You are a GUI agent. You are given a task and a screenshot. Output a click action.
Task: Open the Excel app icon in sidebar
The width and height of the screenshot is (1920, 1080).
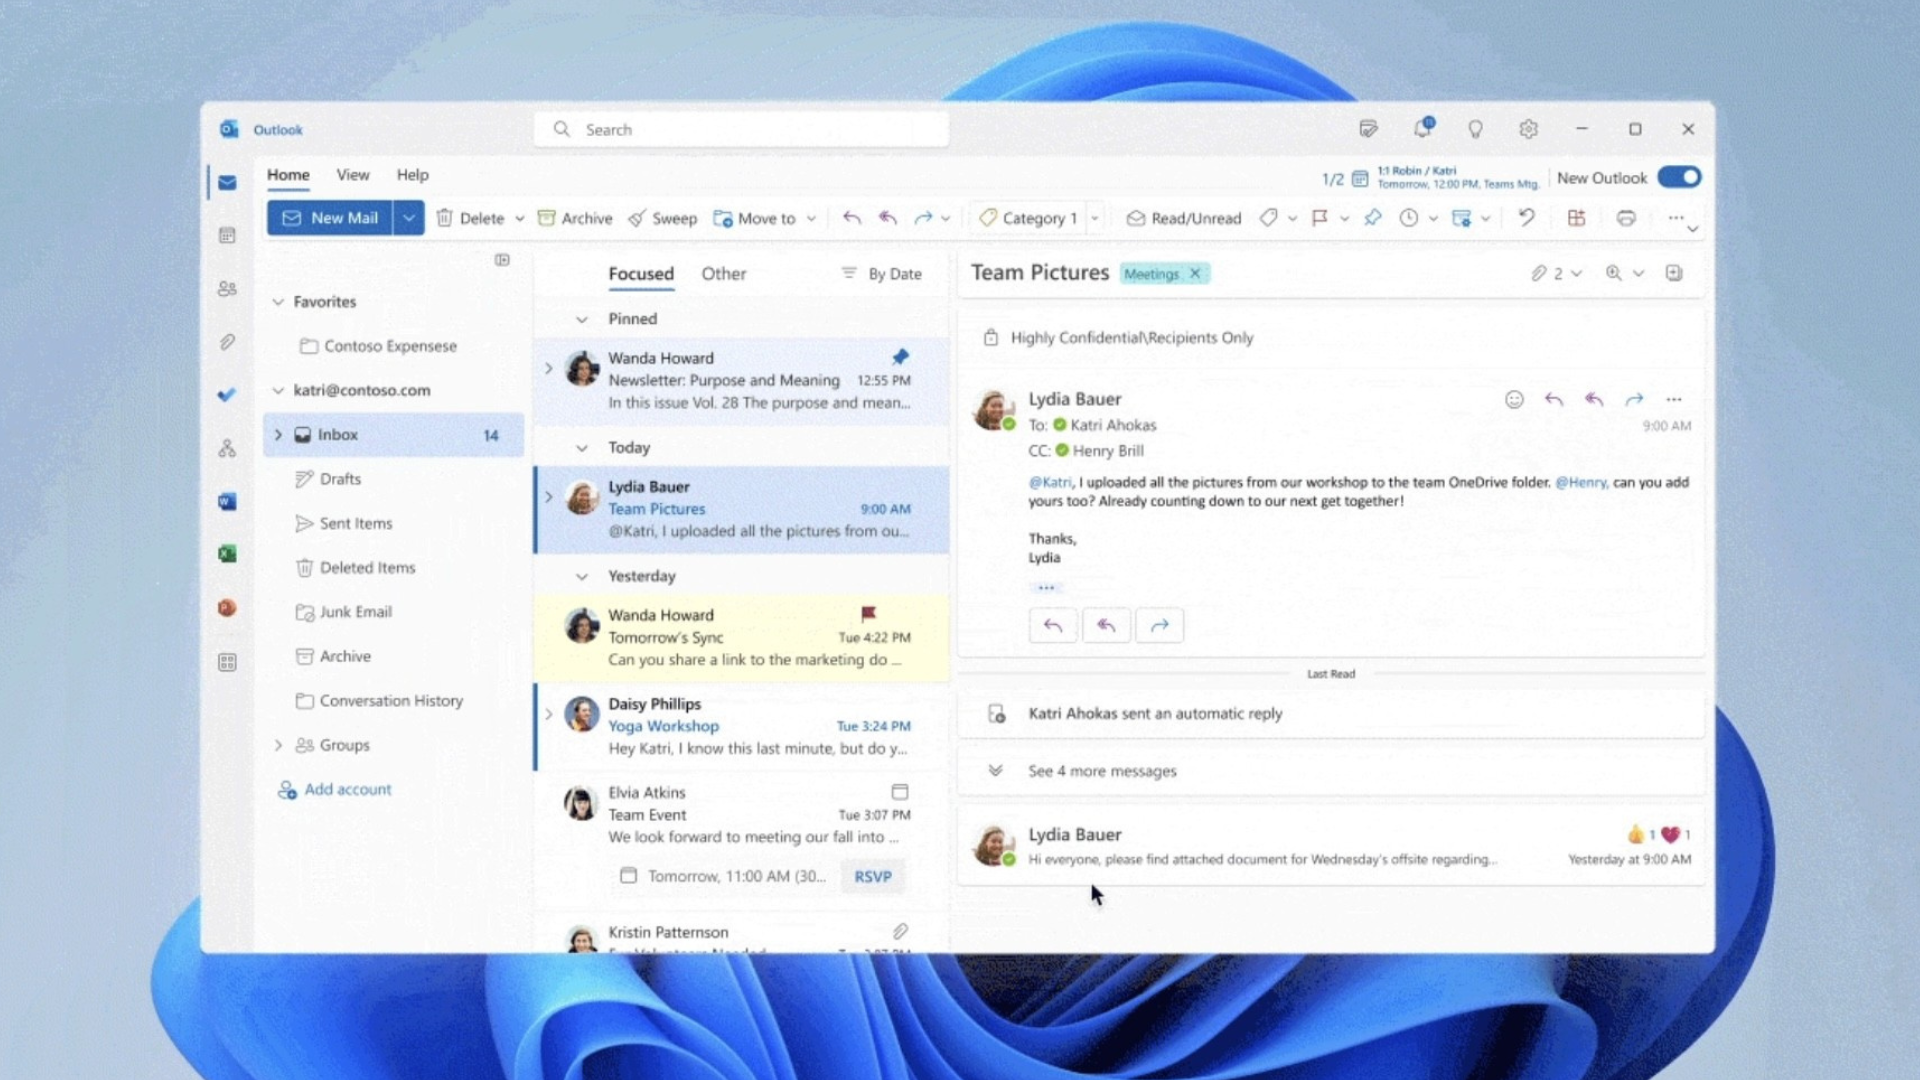tap(227, 554)
